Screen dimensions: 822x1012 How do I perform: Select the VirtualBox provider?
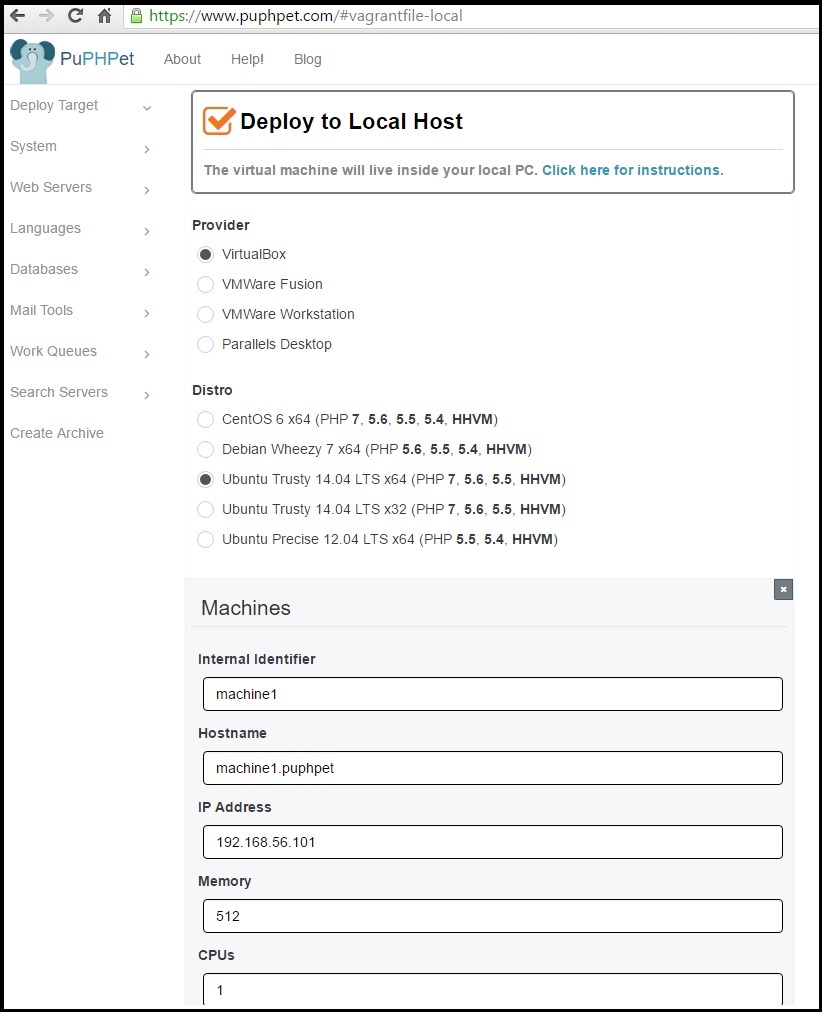point(205,254)
